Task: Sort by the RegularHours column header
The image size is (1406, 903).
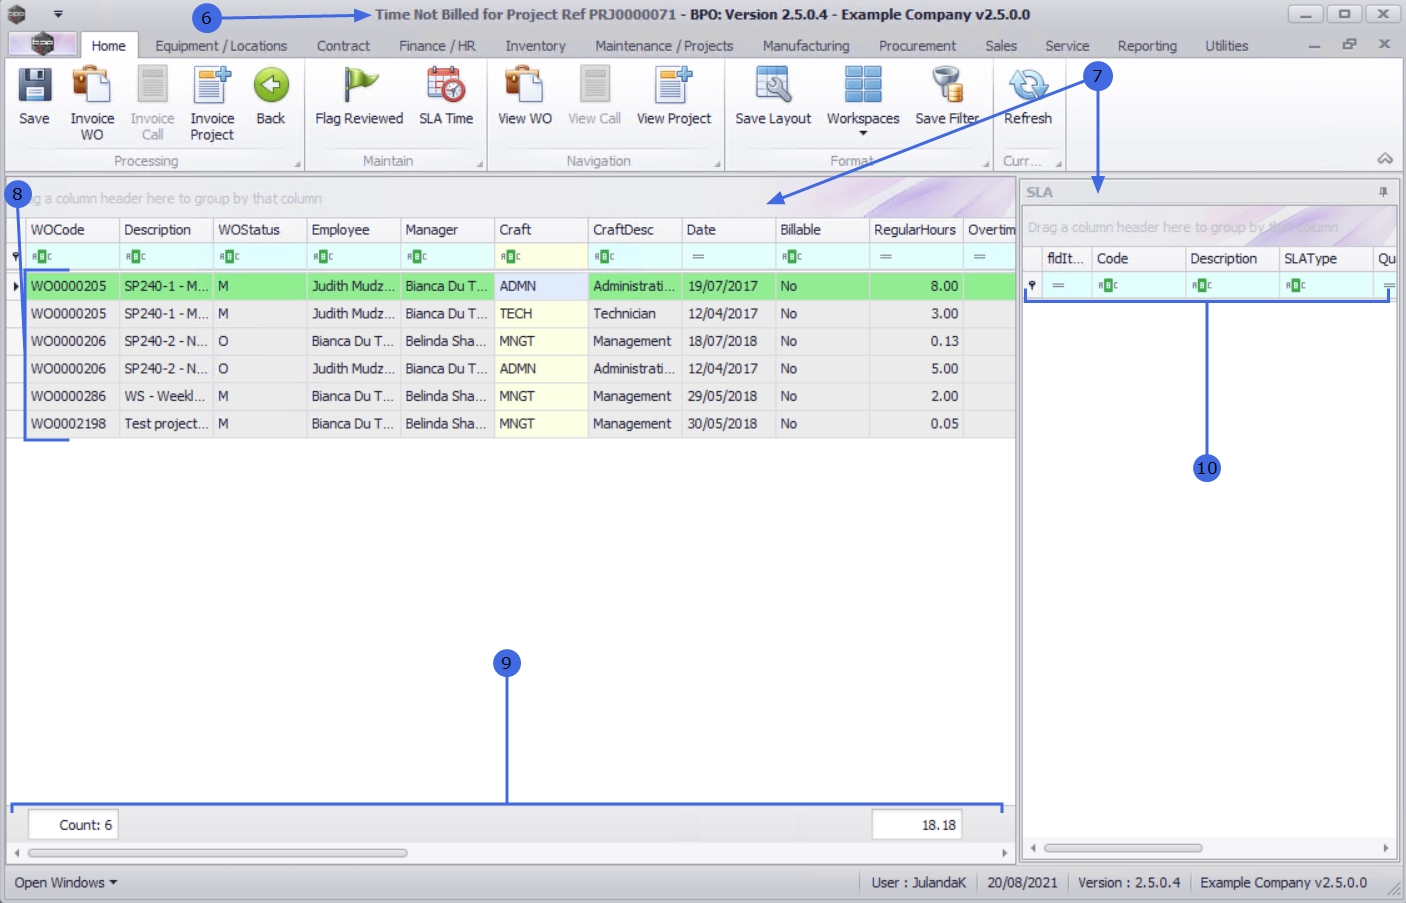Action: tap(916, 230)
